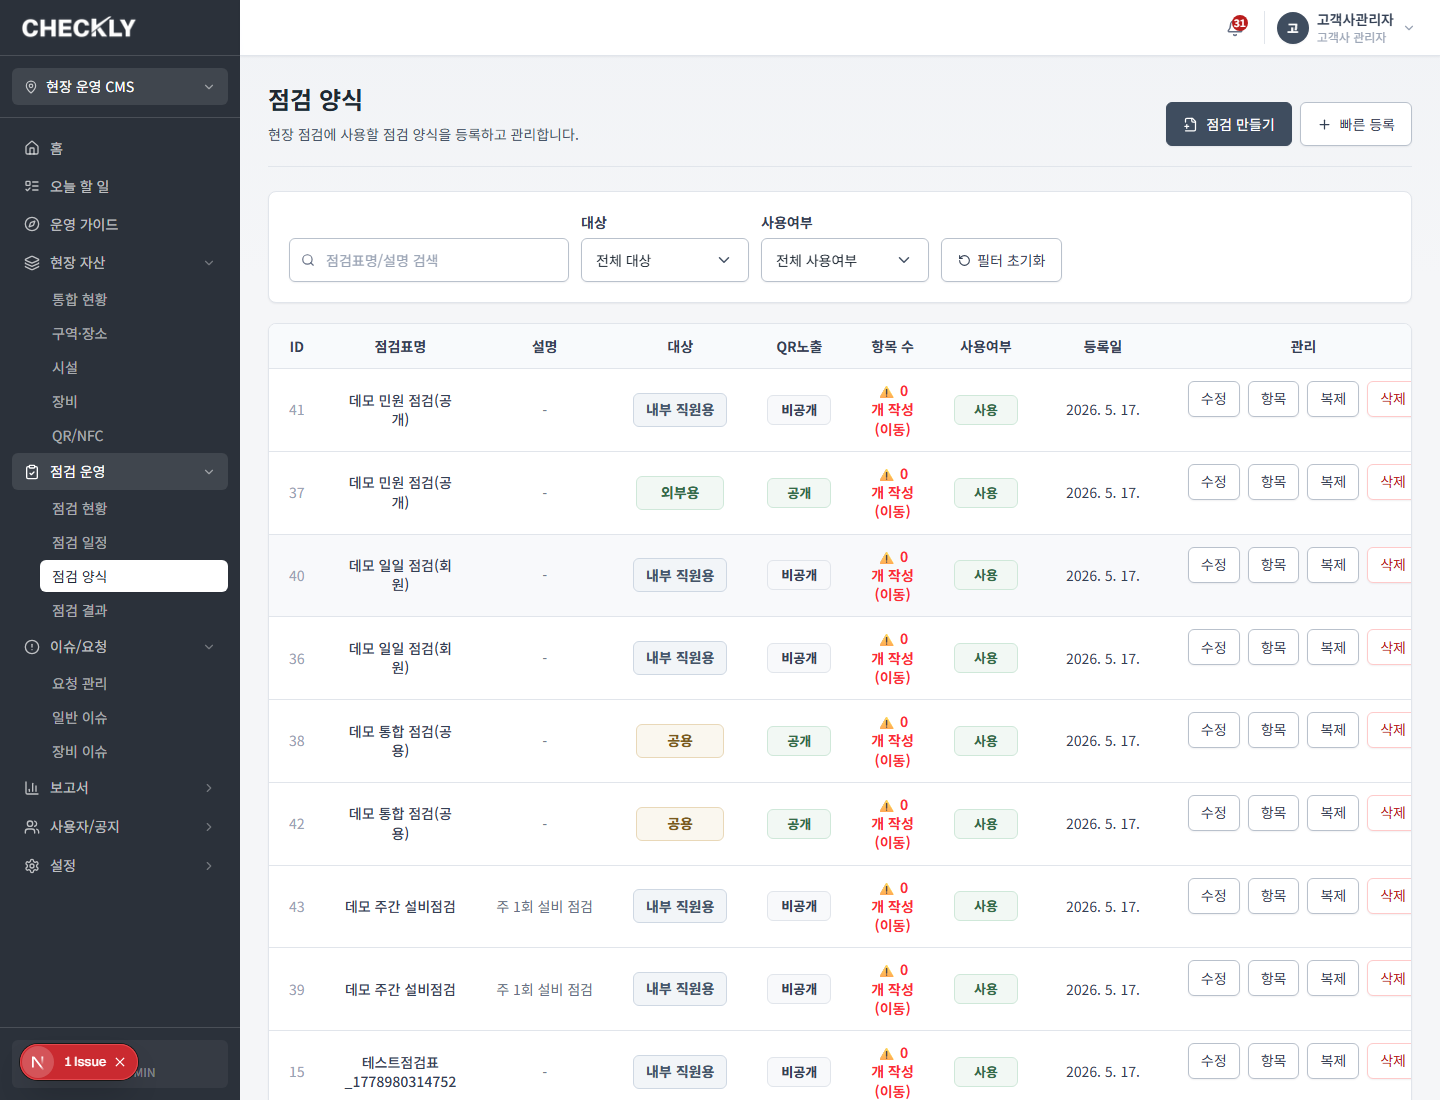Click the warning triangle in row 37
This screenshot has width=1440, height=1100.
click(886, 475)
